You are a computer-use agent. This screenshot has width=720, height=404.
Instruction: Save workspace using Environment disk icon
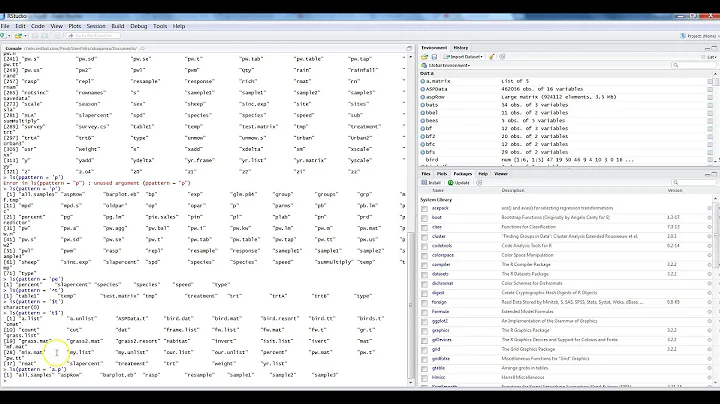[434, 57]
